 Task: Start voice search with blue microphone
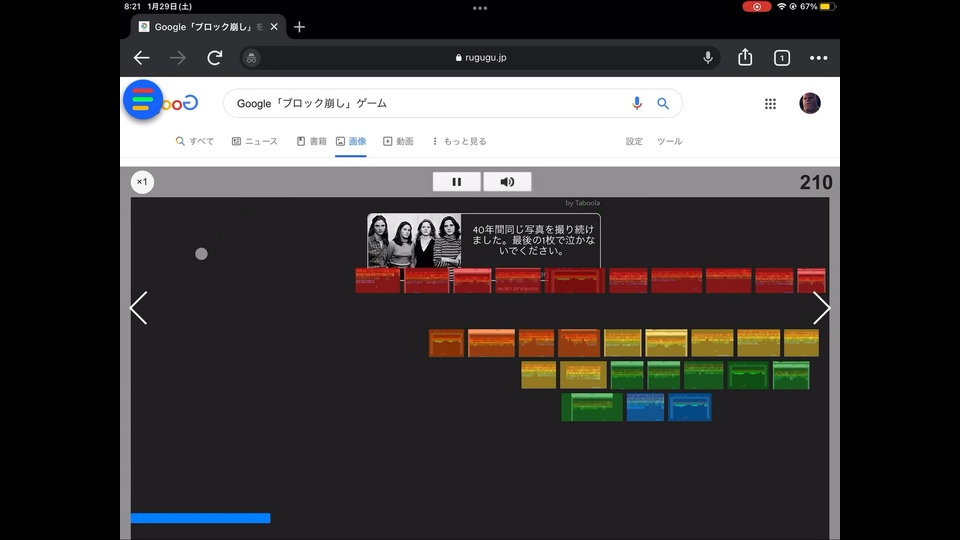pyautogui.click(x=637, y=103)
